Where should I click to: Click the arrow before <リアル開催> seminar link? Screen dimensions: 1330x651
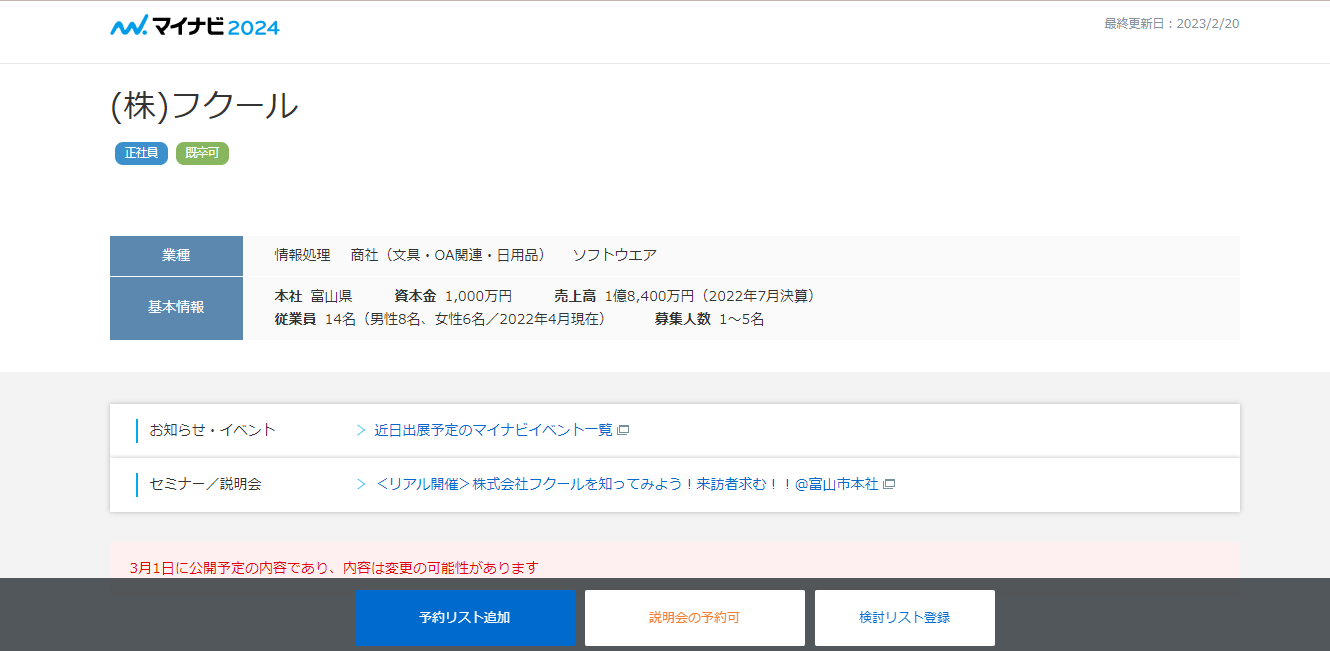[361, 484]
